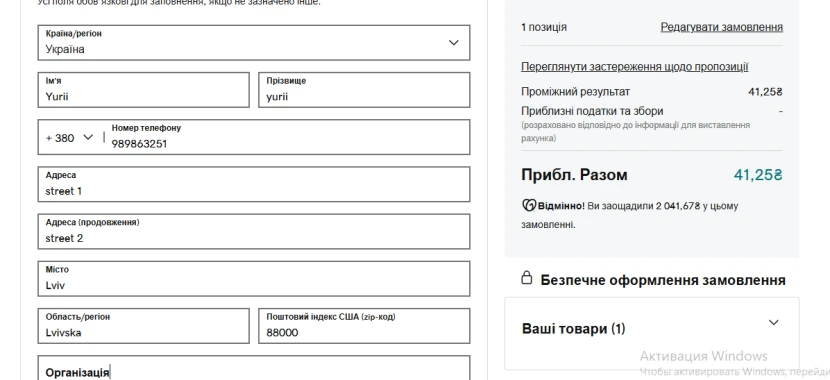Click the savings message Ви заощадили text
The image size is (830, 380).
(629, 215)
